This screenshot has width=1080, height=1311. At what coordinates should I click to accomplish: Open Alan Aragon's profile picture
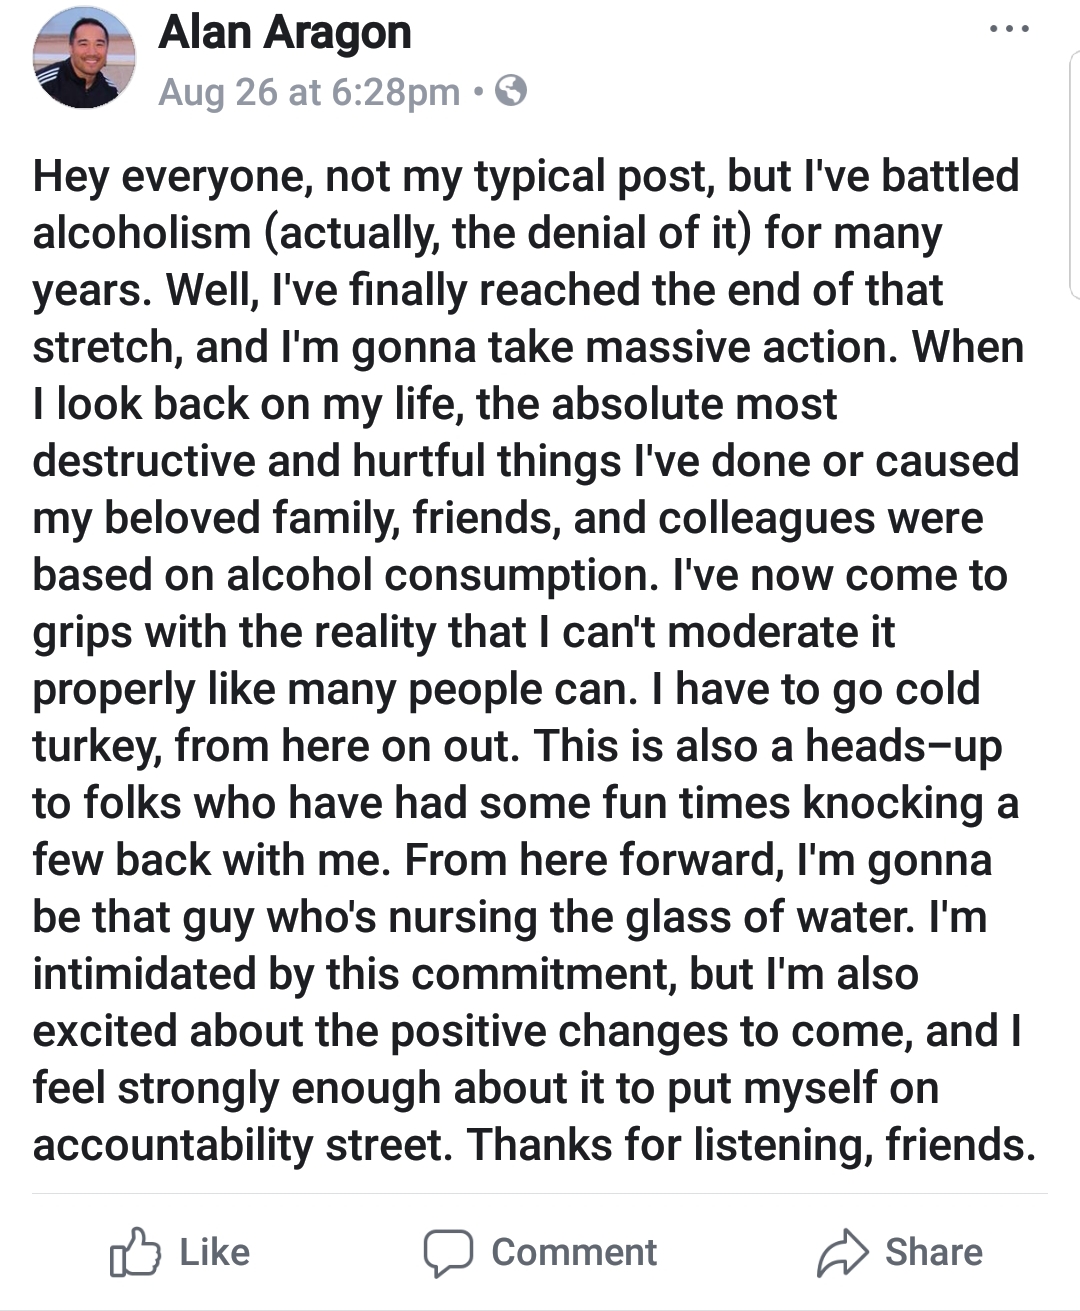(x=84, y=57)
